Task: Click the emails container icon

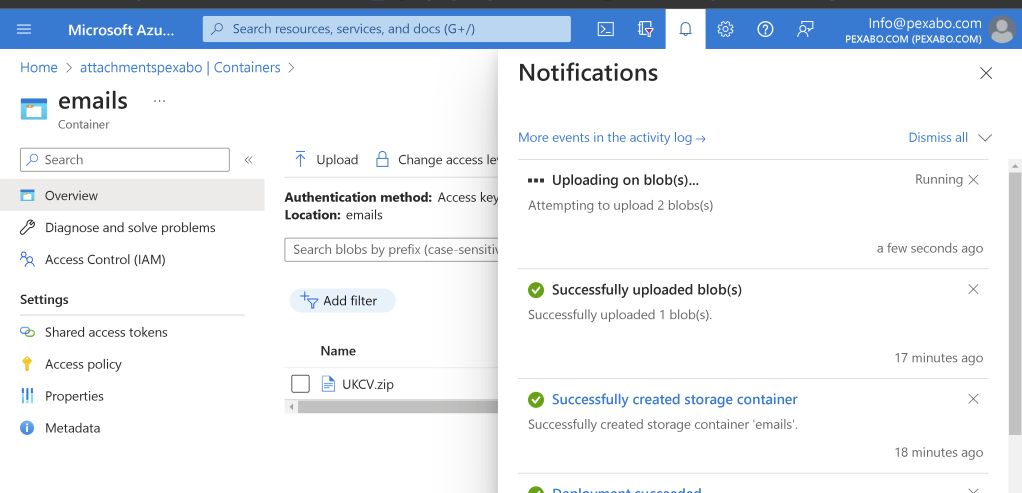Action: [x=34, y=109]
